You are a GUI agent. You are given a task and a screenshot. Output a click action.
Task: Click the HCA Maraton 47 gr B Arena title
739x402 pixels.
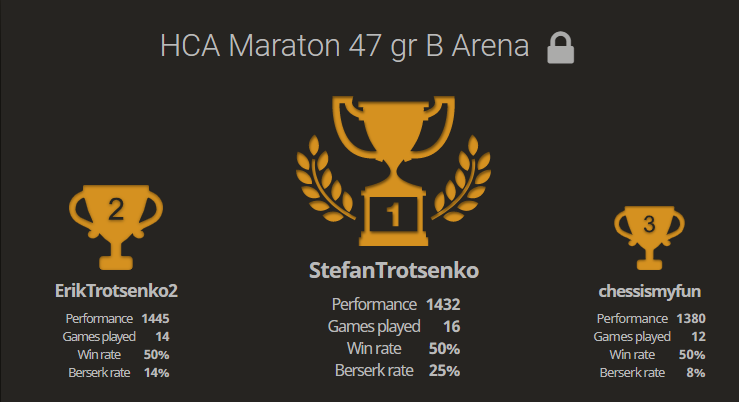[345, 47]
